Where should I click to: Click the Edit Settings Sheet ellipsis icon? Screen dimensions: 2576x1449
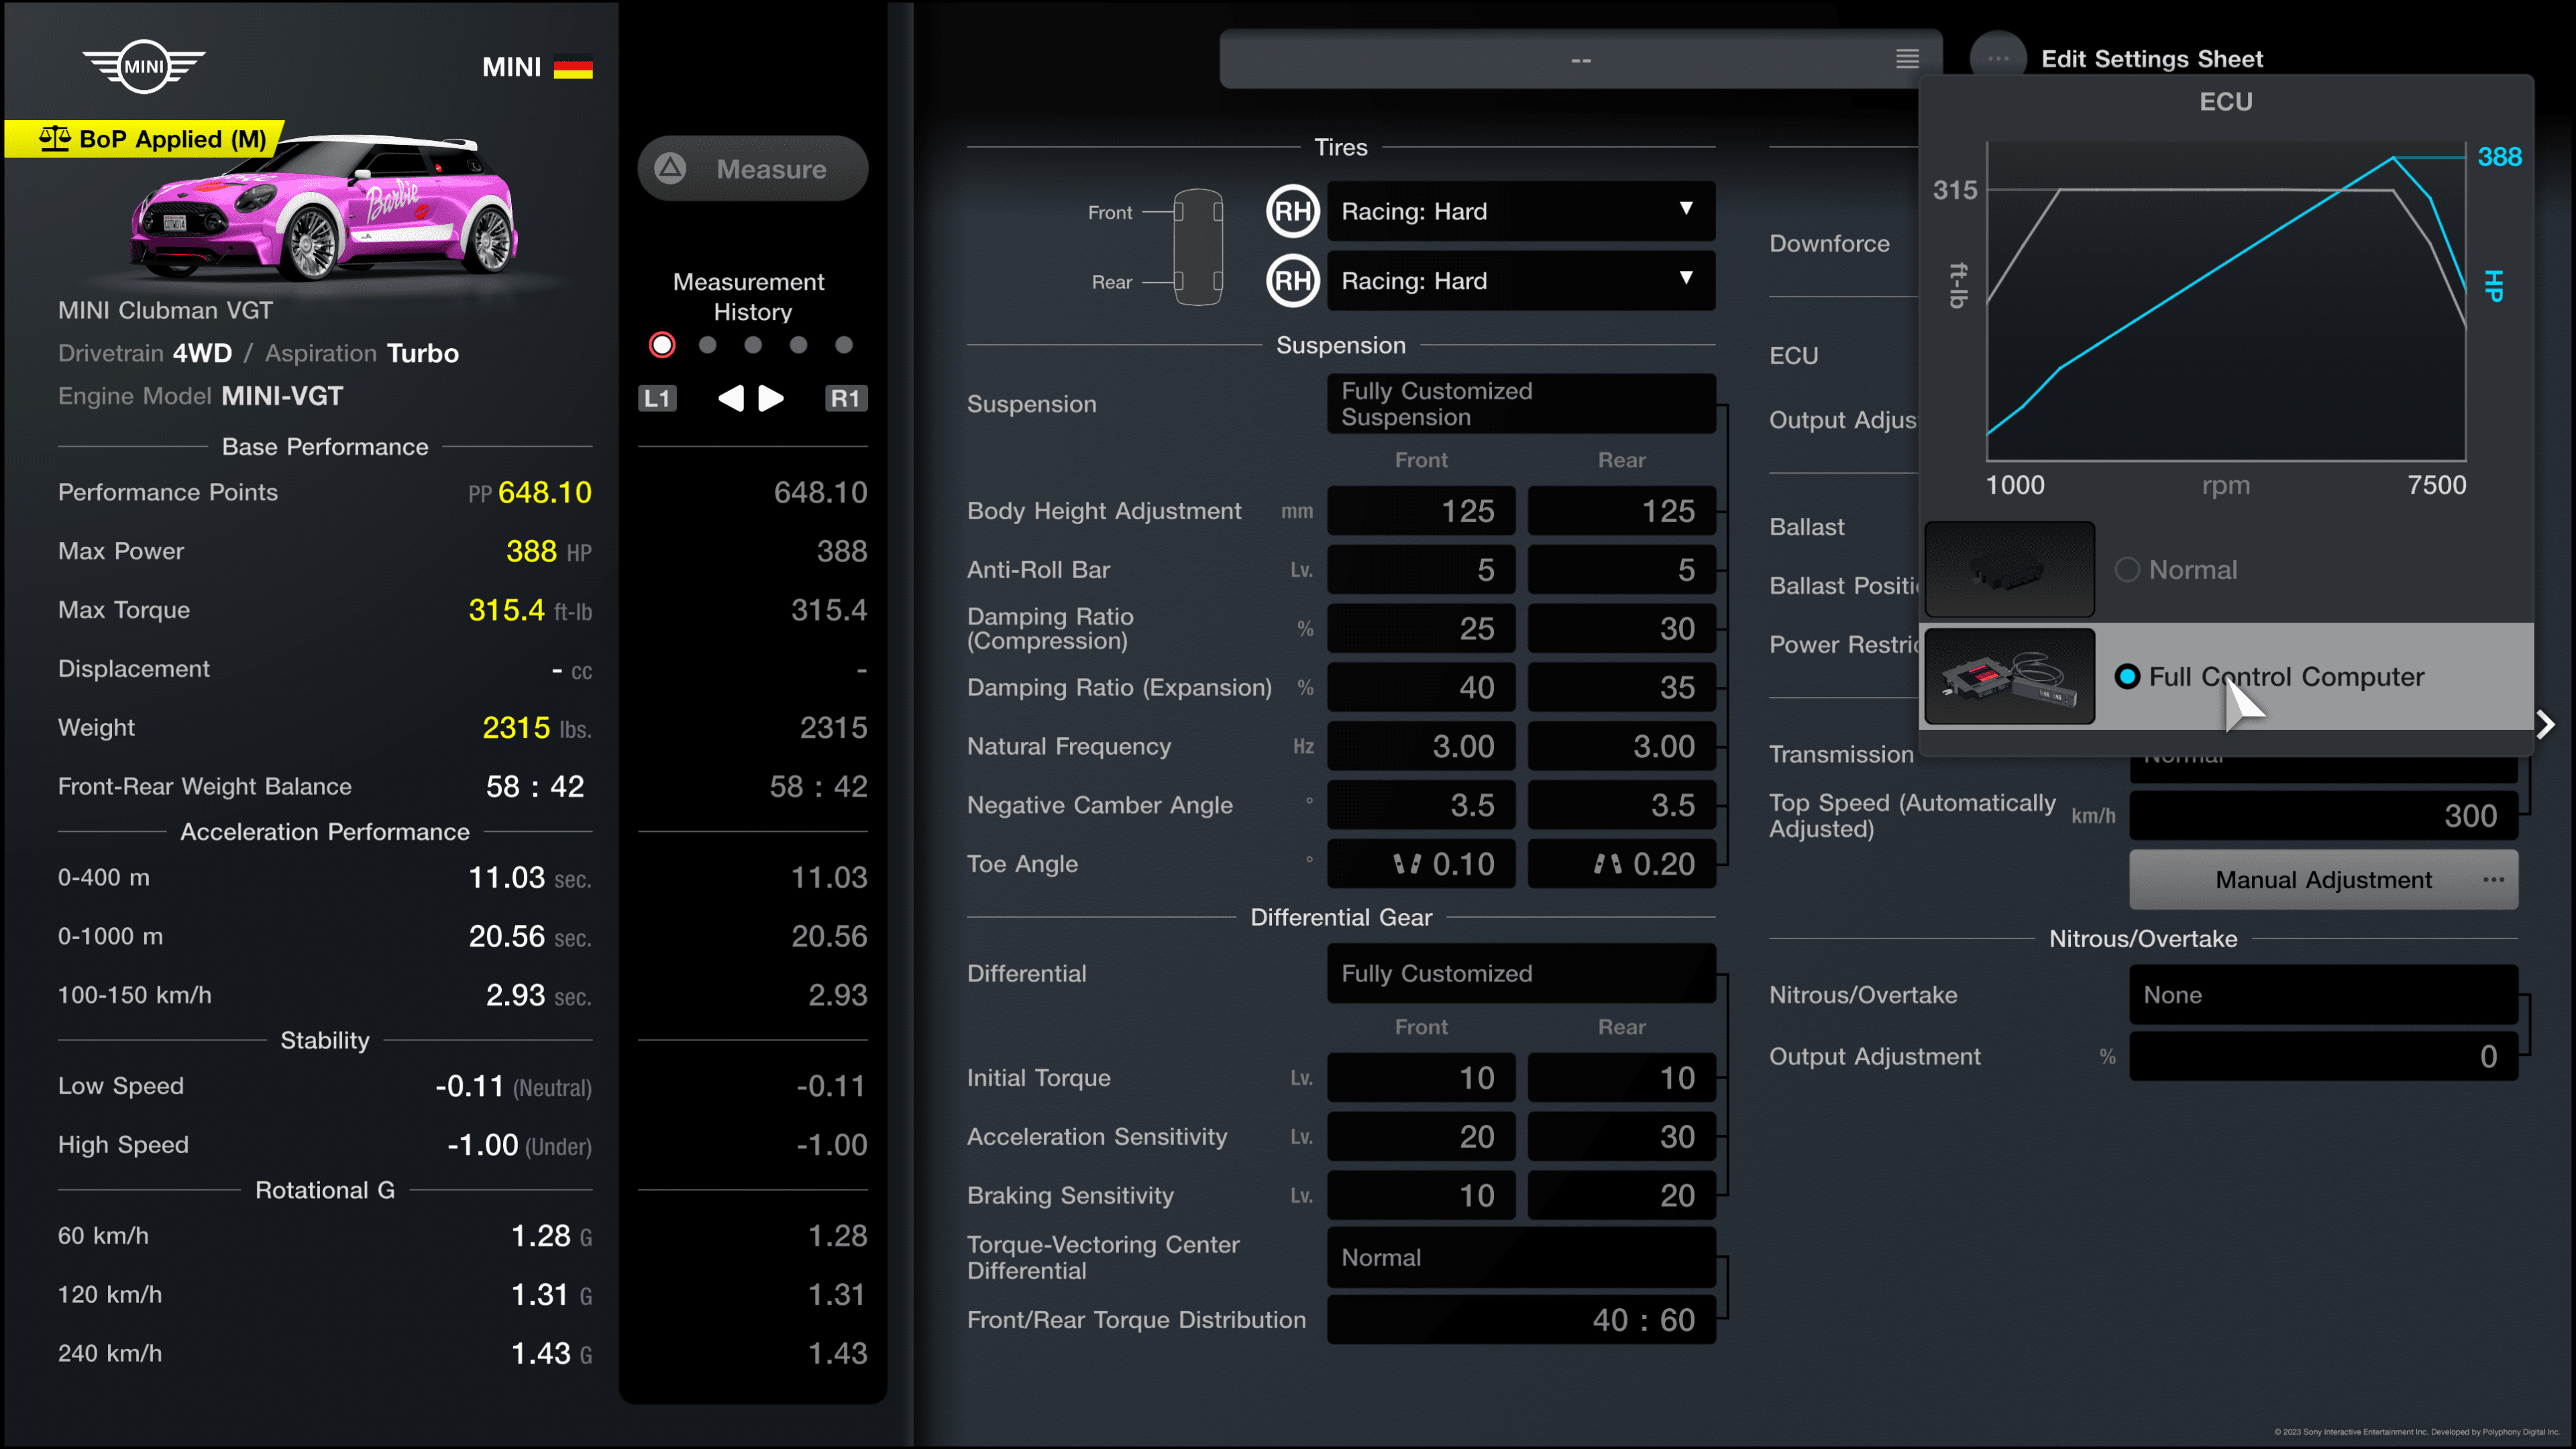point(1998,58)
